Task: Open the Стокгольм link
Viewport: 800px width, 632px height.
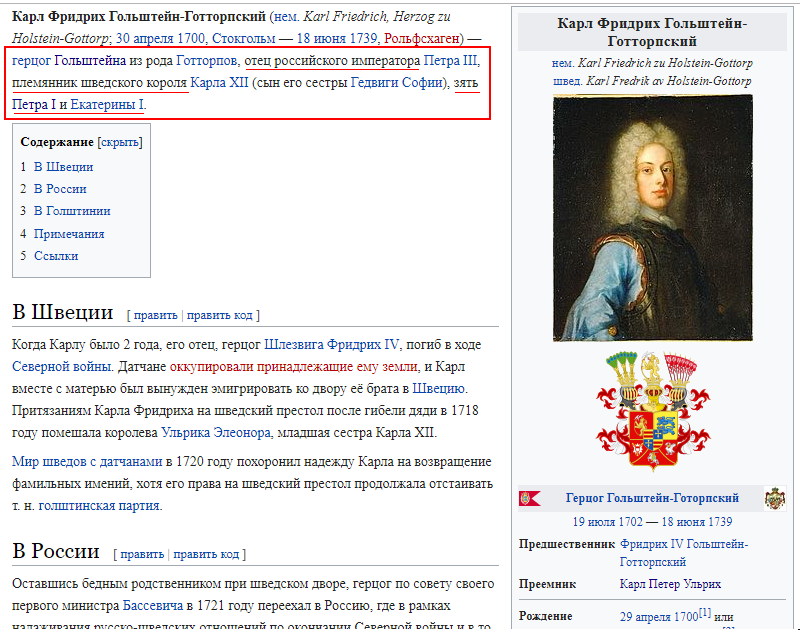Action: coord(243,38)
